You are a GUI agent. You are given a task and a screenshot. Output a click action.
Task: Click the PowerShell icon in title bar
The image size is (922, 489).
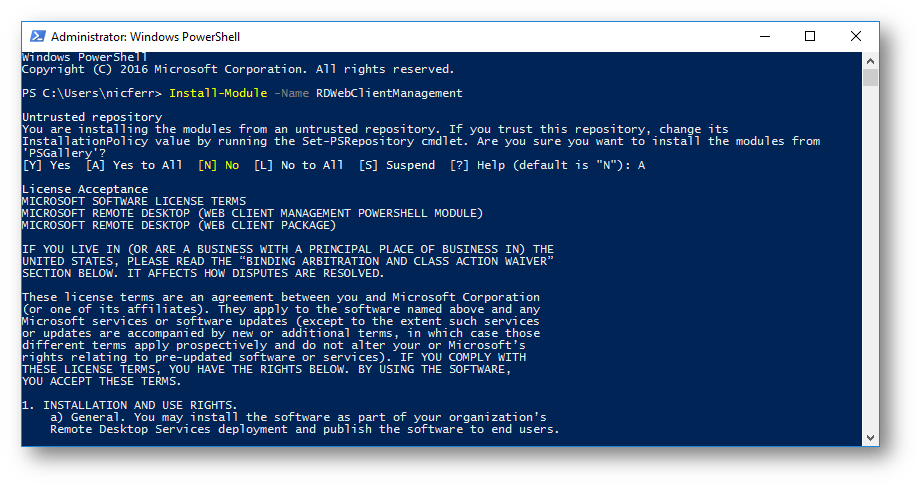[36, 37]
